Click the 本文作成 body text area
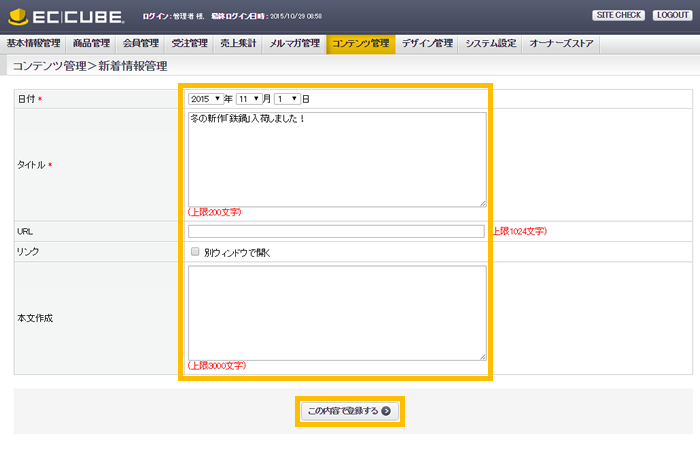Viewport: 700px width, 450px height. click(336, 312)
